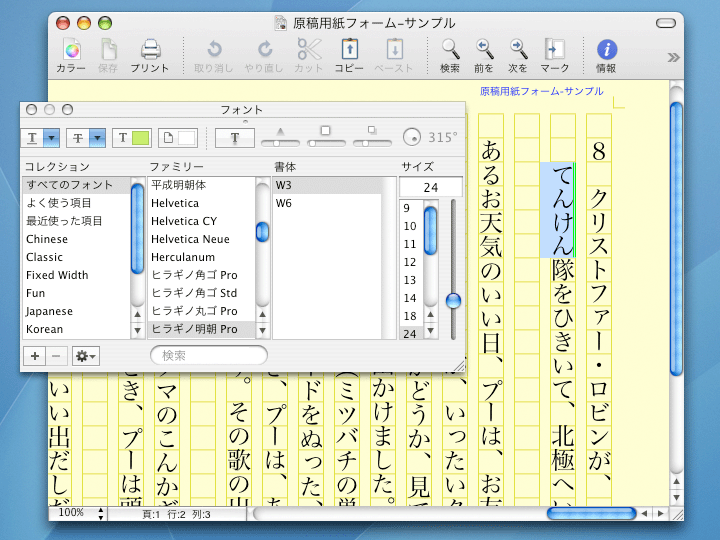
Task: Select 最近使った項目 collection
Action: tap(76, 221)
